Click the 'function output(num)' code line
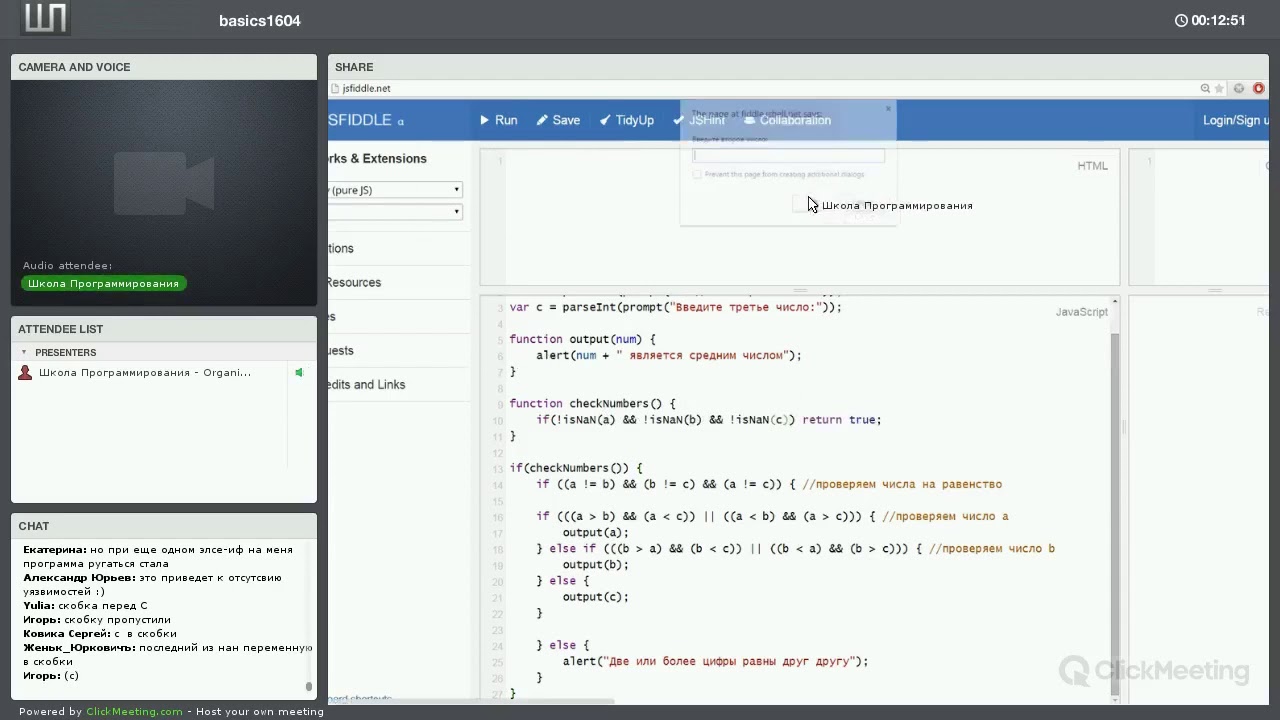 582,339
